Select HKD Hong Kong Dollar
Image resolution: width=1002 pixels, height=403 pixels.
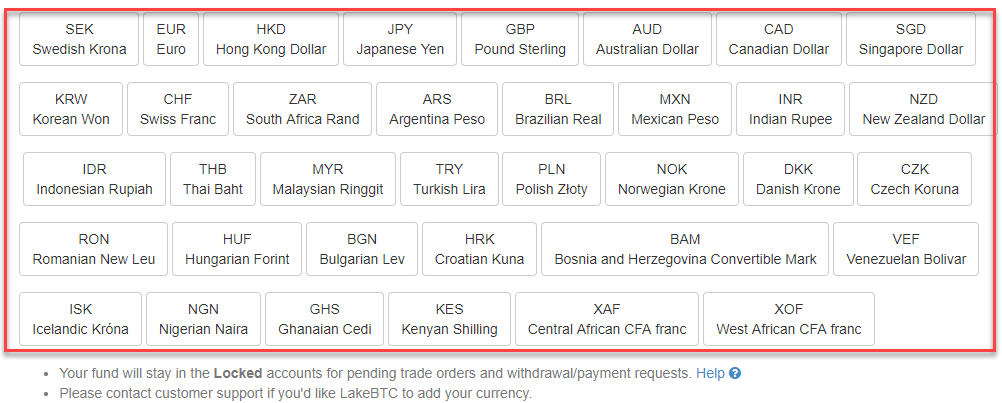271,39
